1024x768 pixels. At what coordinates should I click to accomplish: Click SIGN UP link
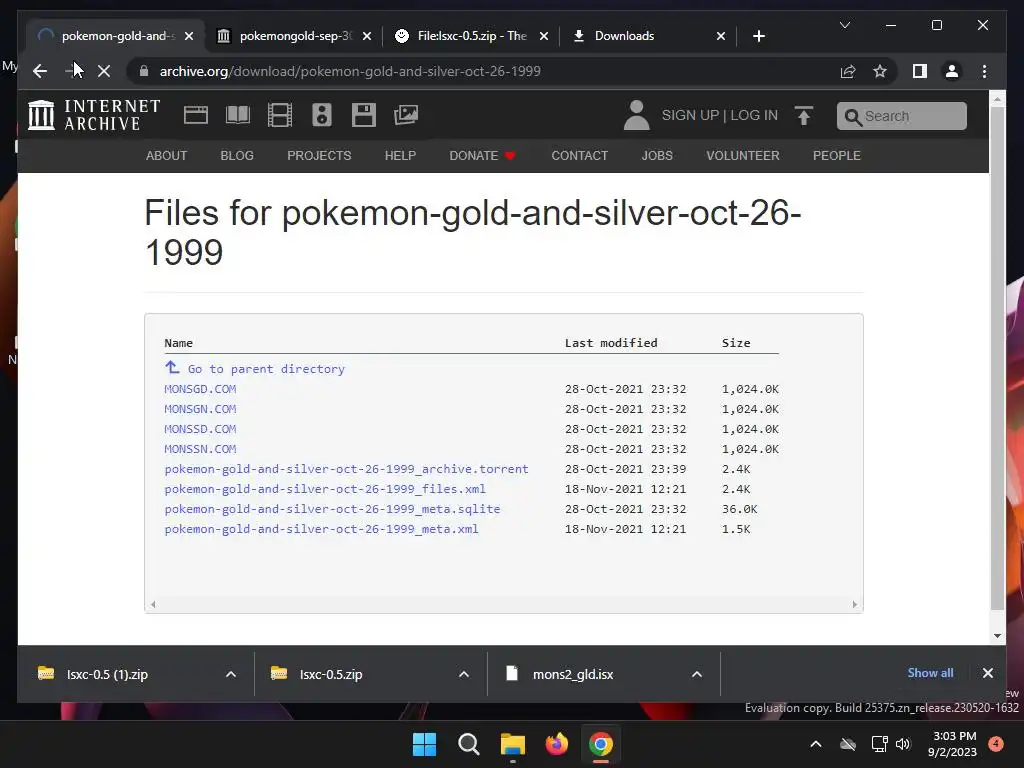(x=690, y=115)
